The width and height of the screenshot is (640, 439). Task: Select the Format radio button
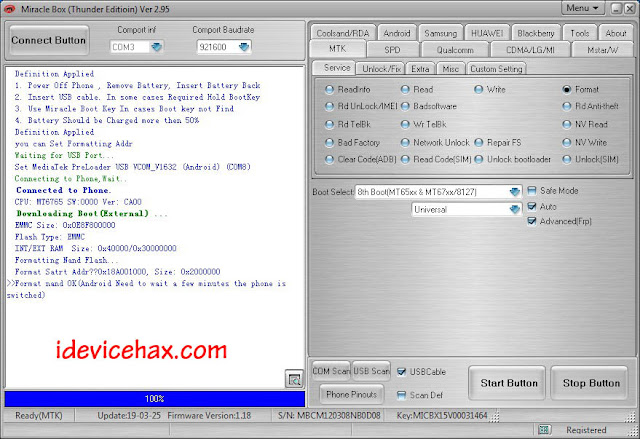click(567, 89)
